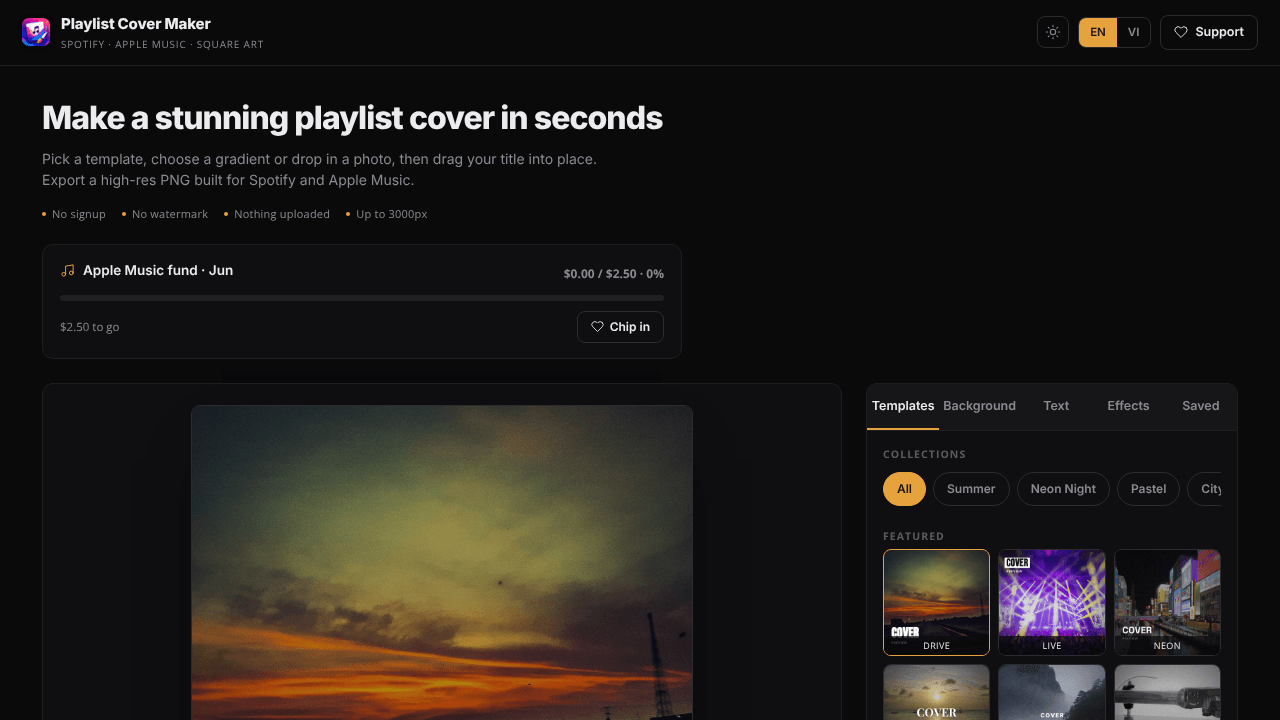Open the Background tab
This screenshot has width=1280, height=720.
[980, 406]
